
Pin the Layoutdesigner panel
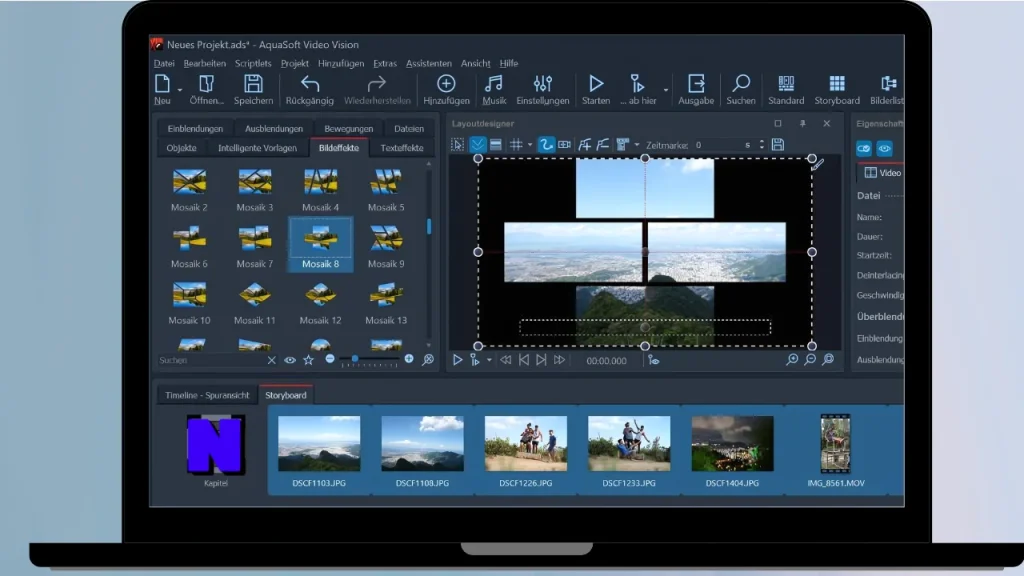click(x=803, y=123)
